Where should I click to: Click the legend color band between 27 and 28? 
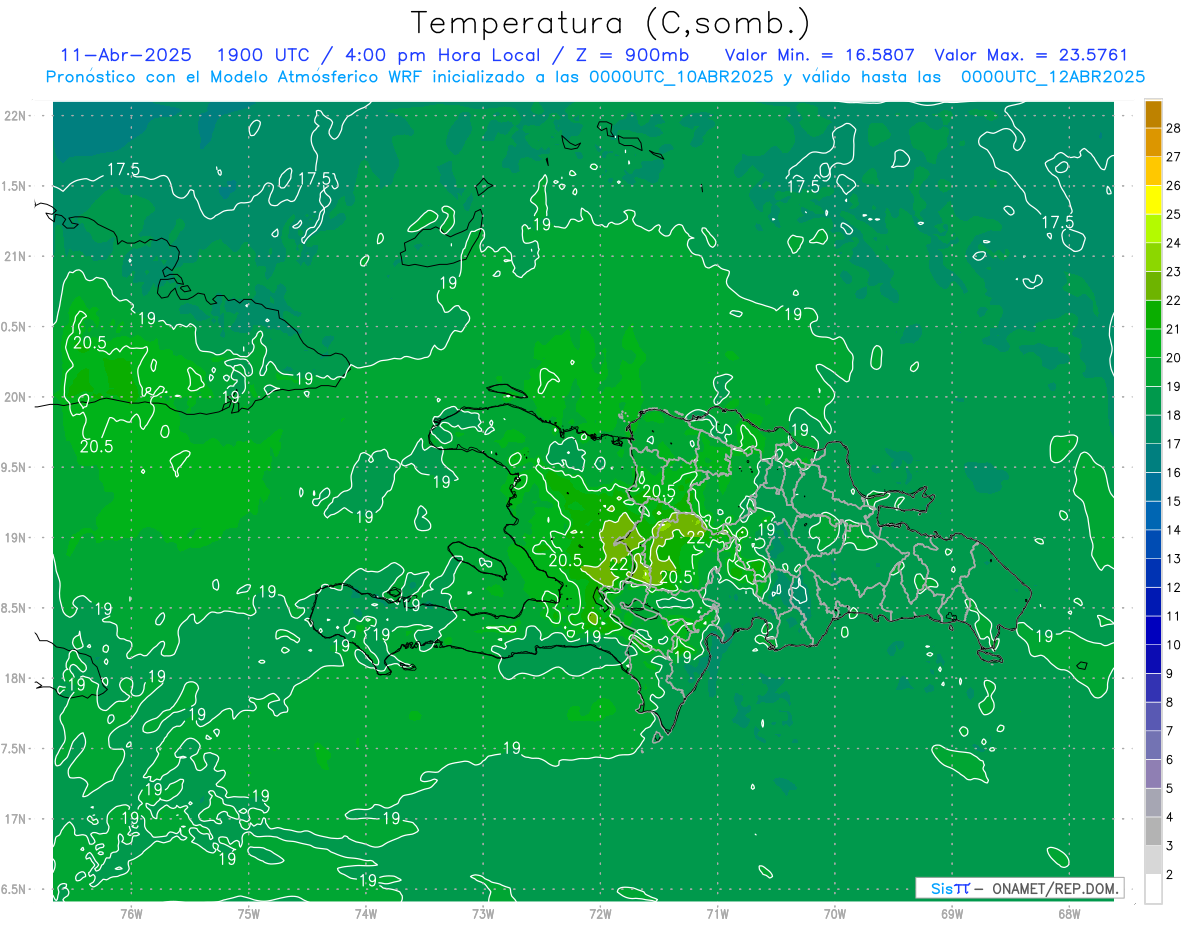pyautogui.click(x=1153, y=142)
